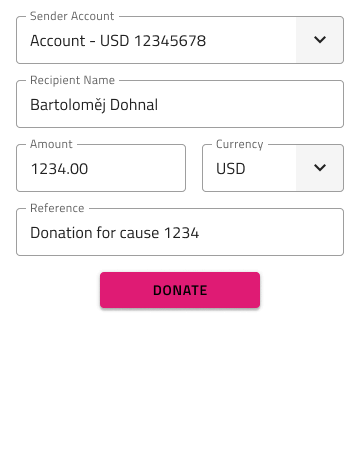
Task: Click the gray arrow box beside USD
Action: click(x=320, y=168)
